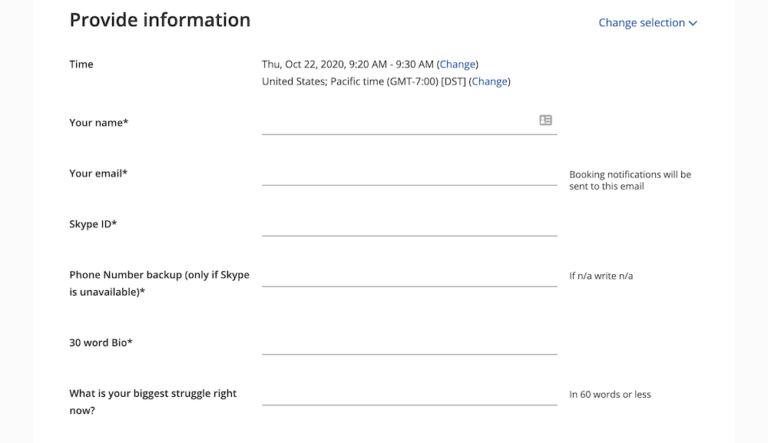This screenshot has height=443, width=768.
Task: Click the biggest struggle answer field
Action: [409, 394]
